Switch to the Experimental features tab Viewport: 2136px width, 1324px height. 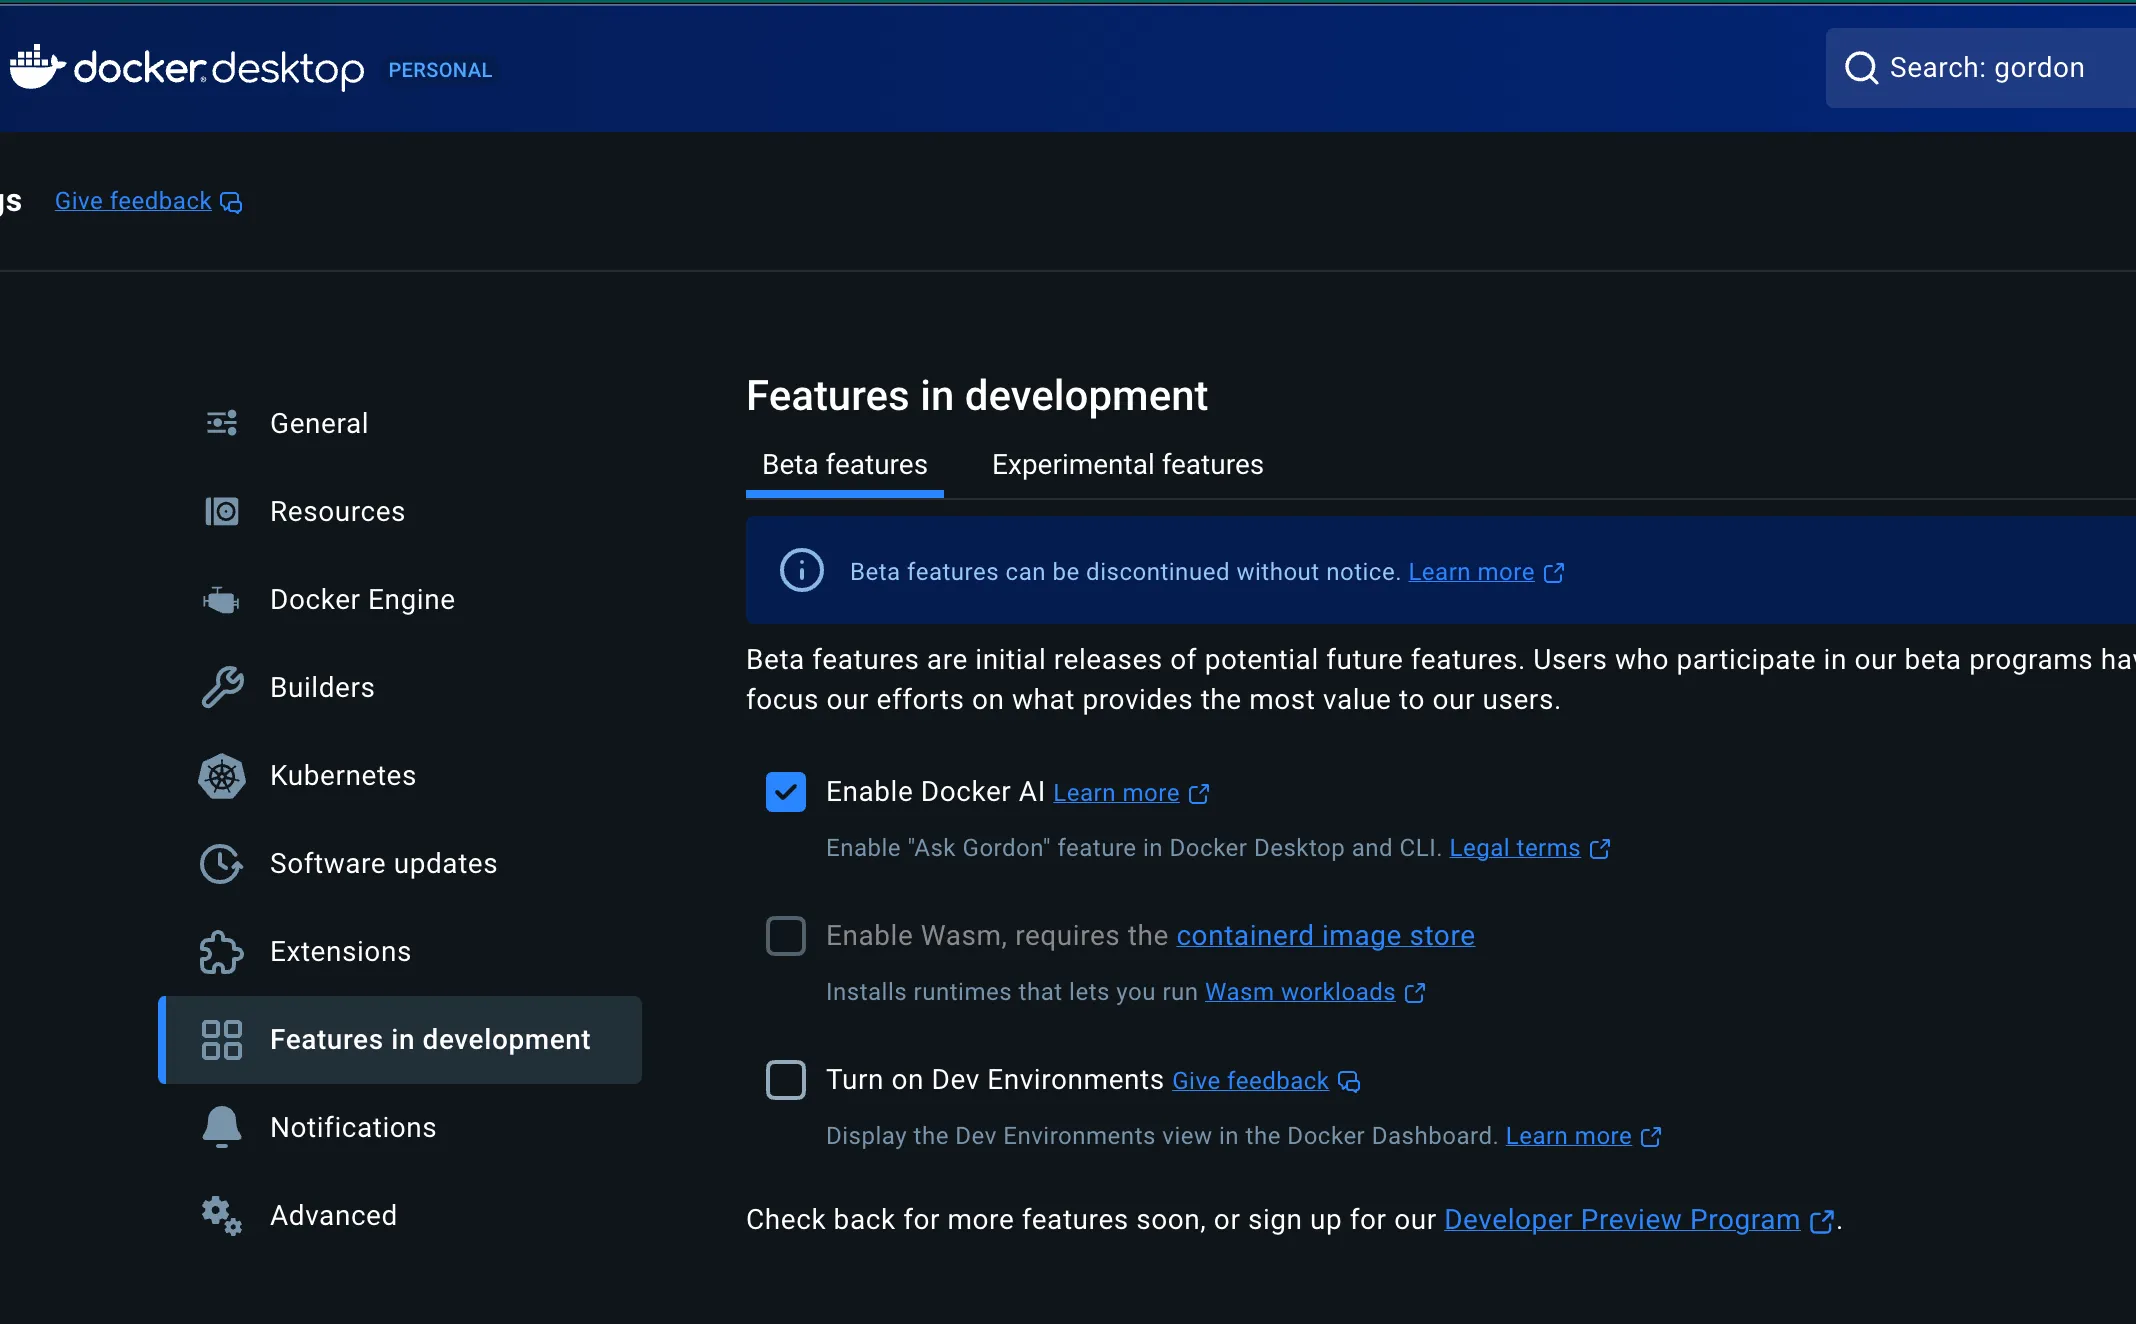pos(1127,465)
